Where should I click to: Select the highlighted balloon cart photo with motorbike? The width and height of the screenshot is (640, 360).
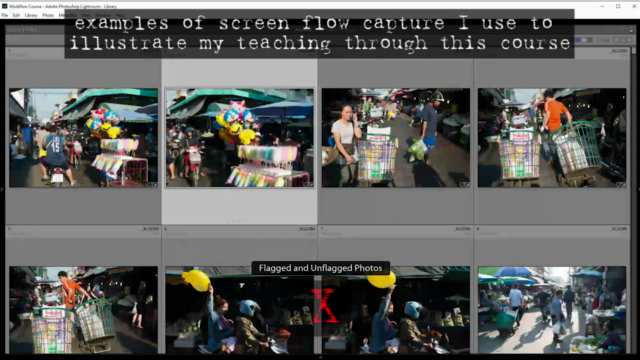pos(240,138)
